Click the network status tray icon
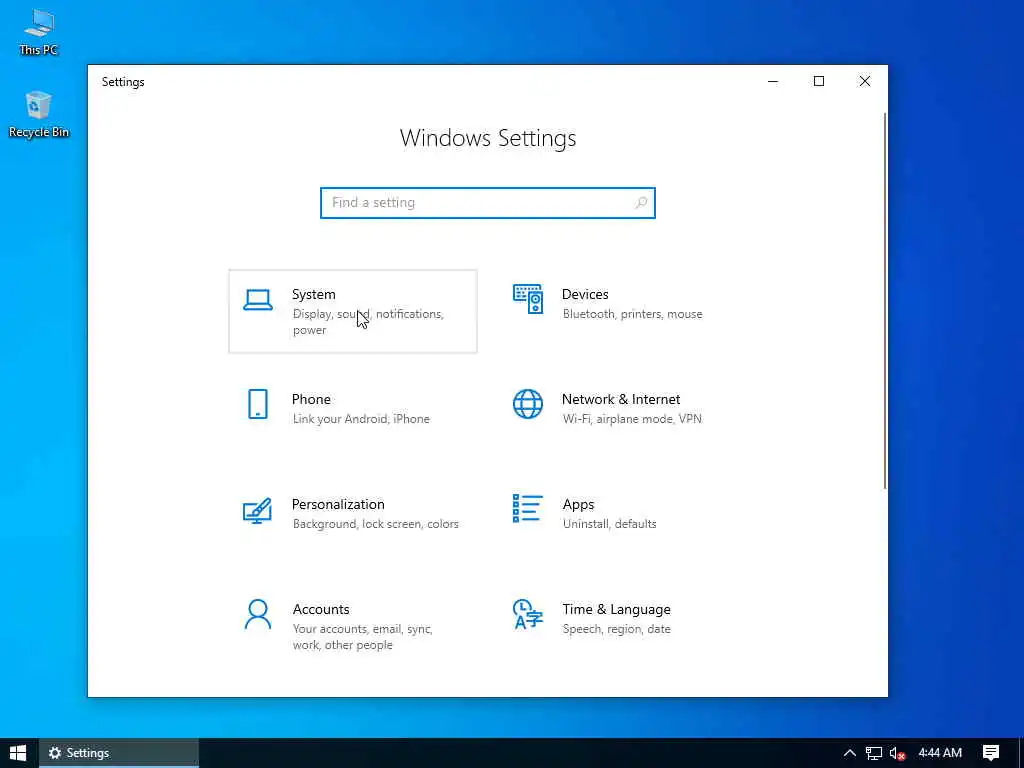Image resolution: width=1024 pixels, height=768 pixels. 874,754
